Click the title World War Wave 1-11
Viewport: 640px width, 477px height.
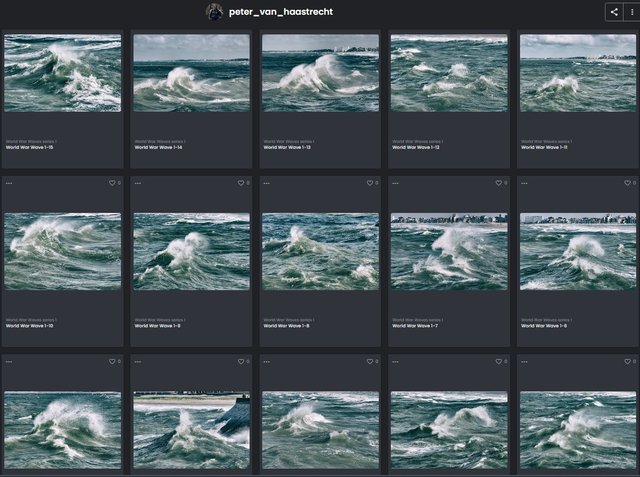coord(544,147)
